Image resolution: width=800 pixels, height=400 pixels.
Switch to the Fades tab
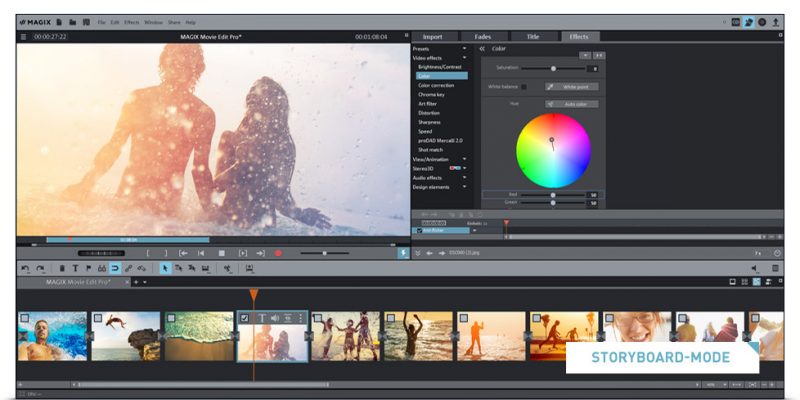pyautogui.click(x=483, y=37)
